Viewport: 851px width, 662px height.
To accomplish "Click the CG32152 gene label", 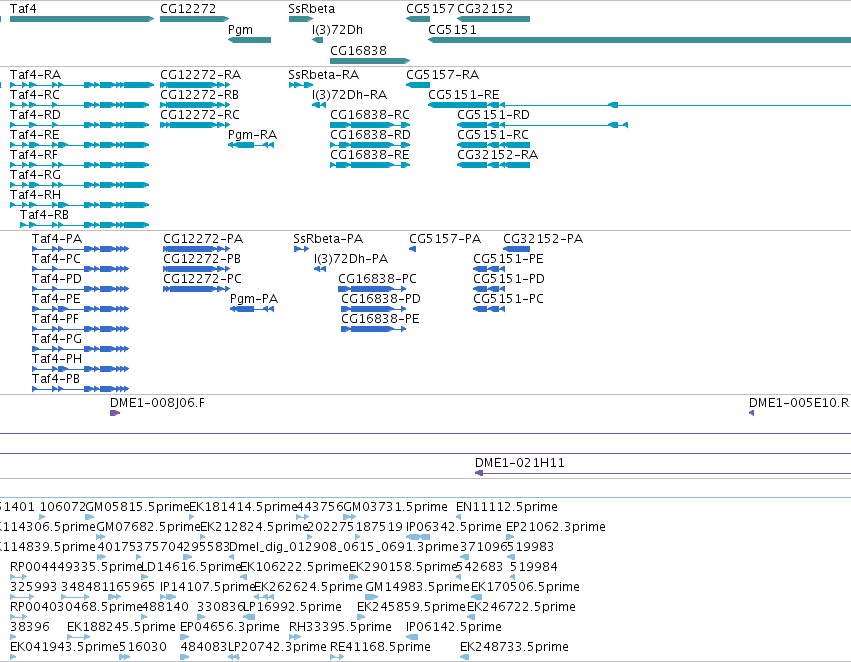I will [485, 9].
